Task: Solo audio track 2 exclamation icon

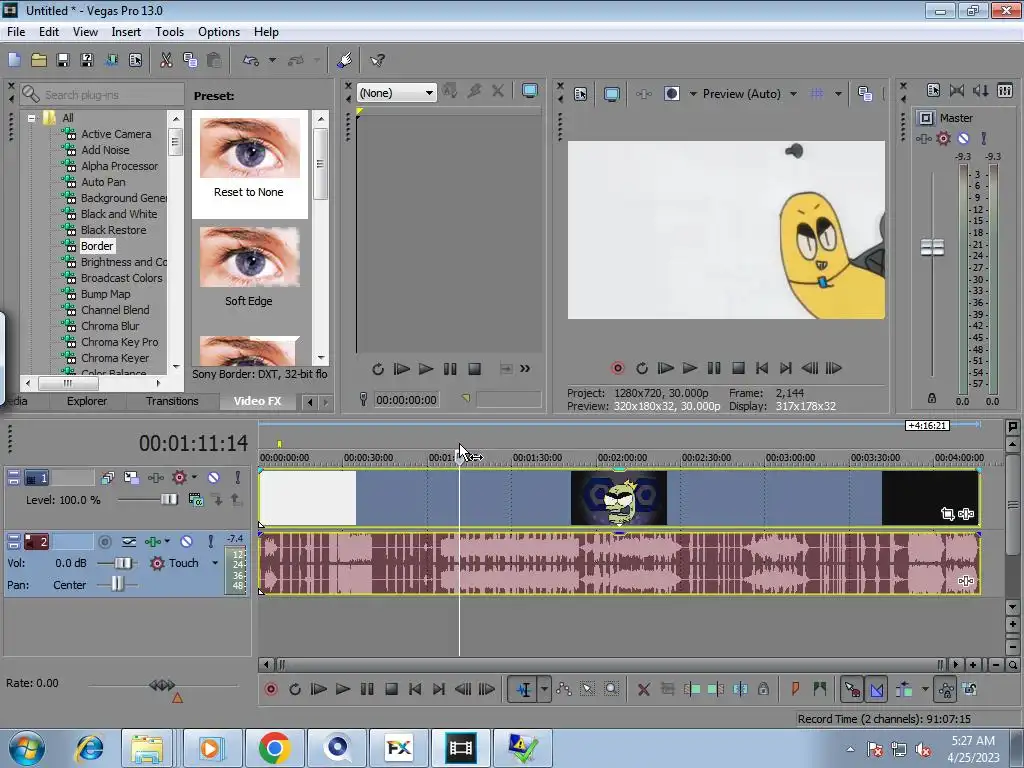Action: [x=210, y=541]
